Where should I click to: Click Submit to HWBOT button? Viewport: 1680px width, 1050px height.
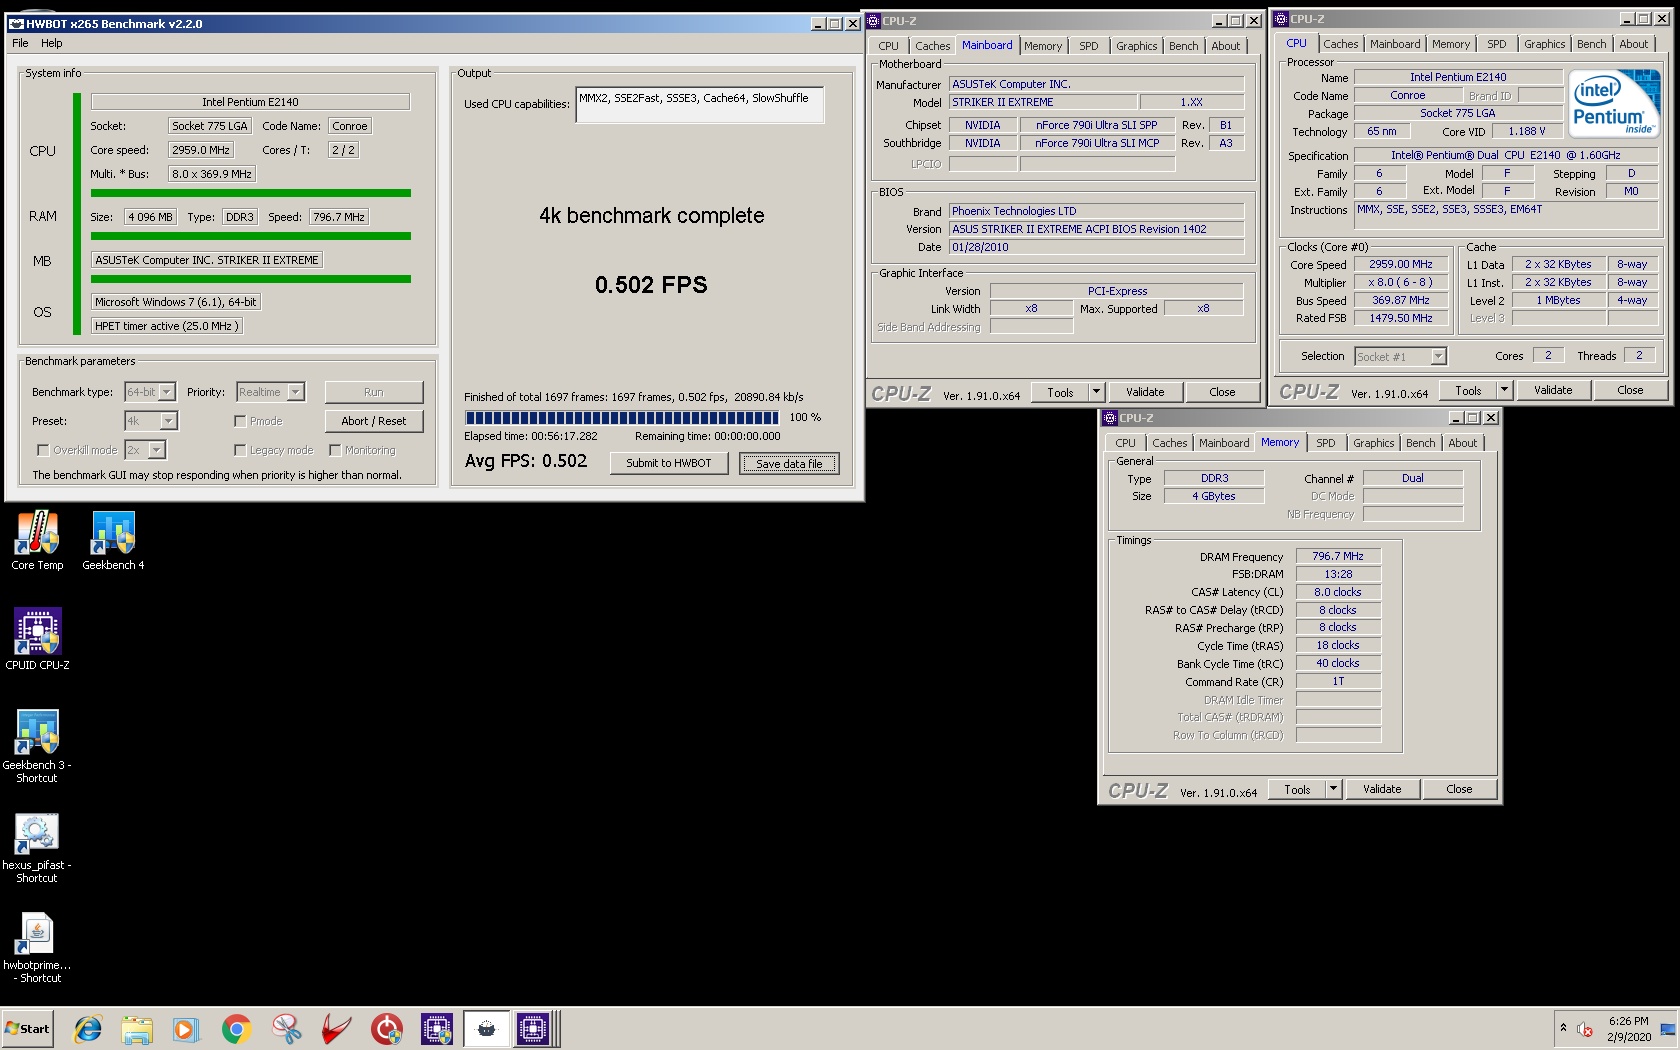point(669,463)
